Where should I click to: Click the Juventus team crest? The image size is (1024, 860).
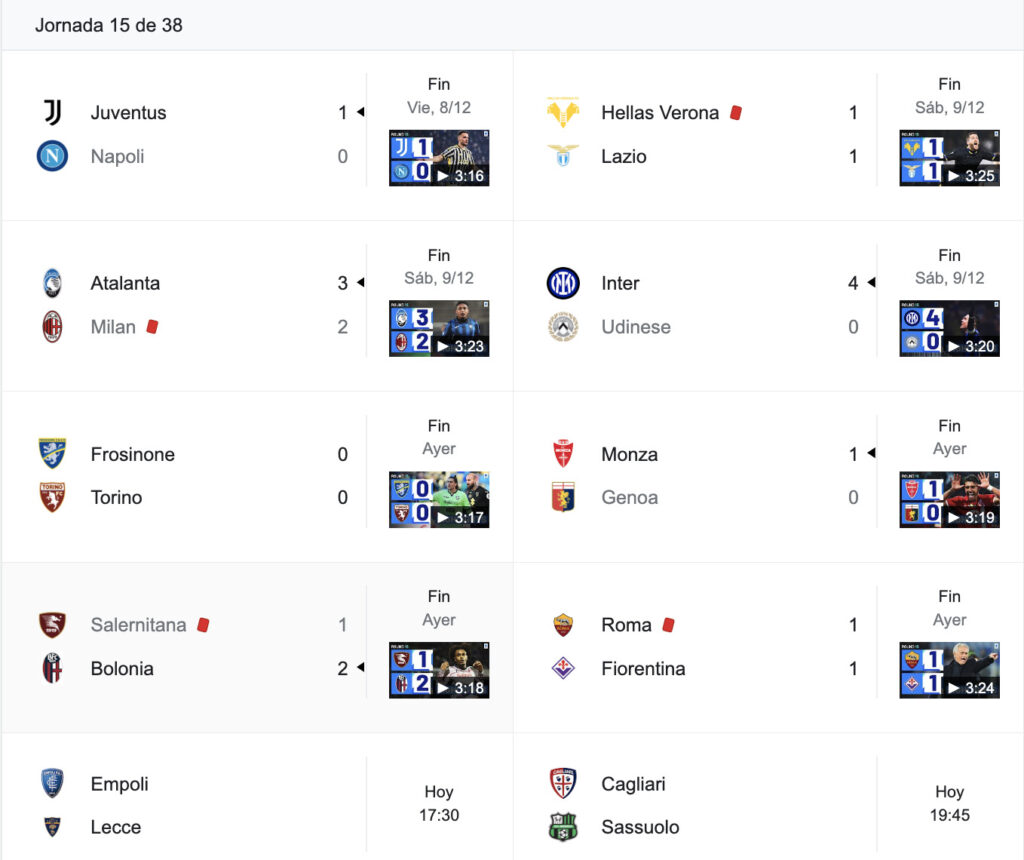(x=52, y=112)
